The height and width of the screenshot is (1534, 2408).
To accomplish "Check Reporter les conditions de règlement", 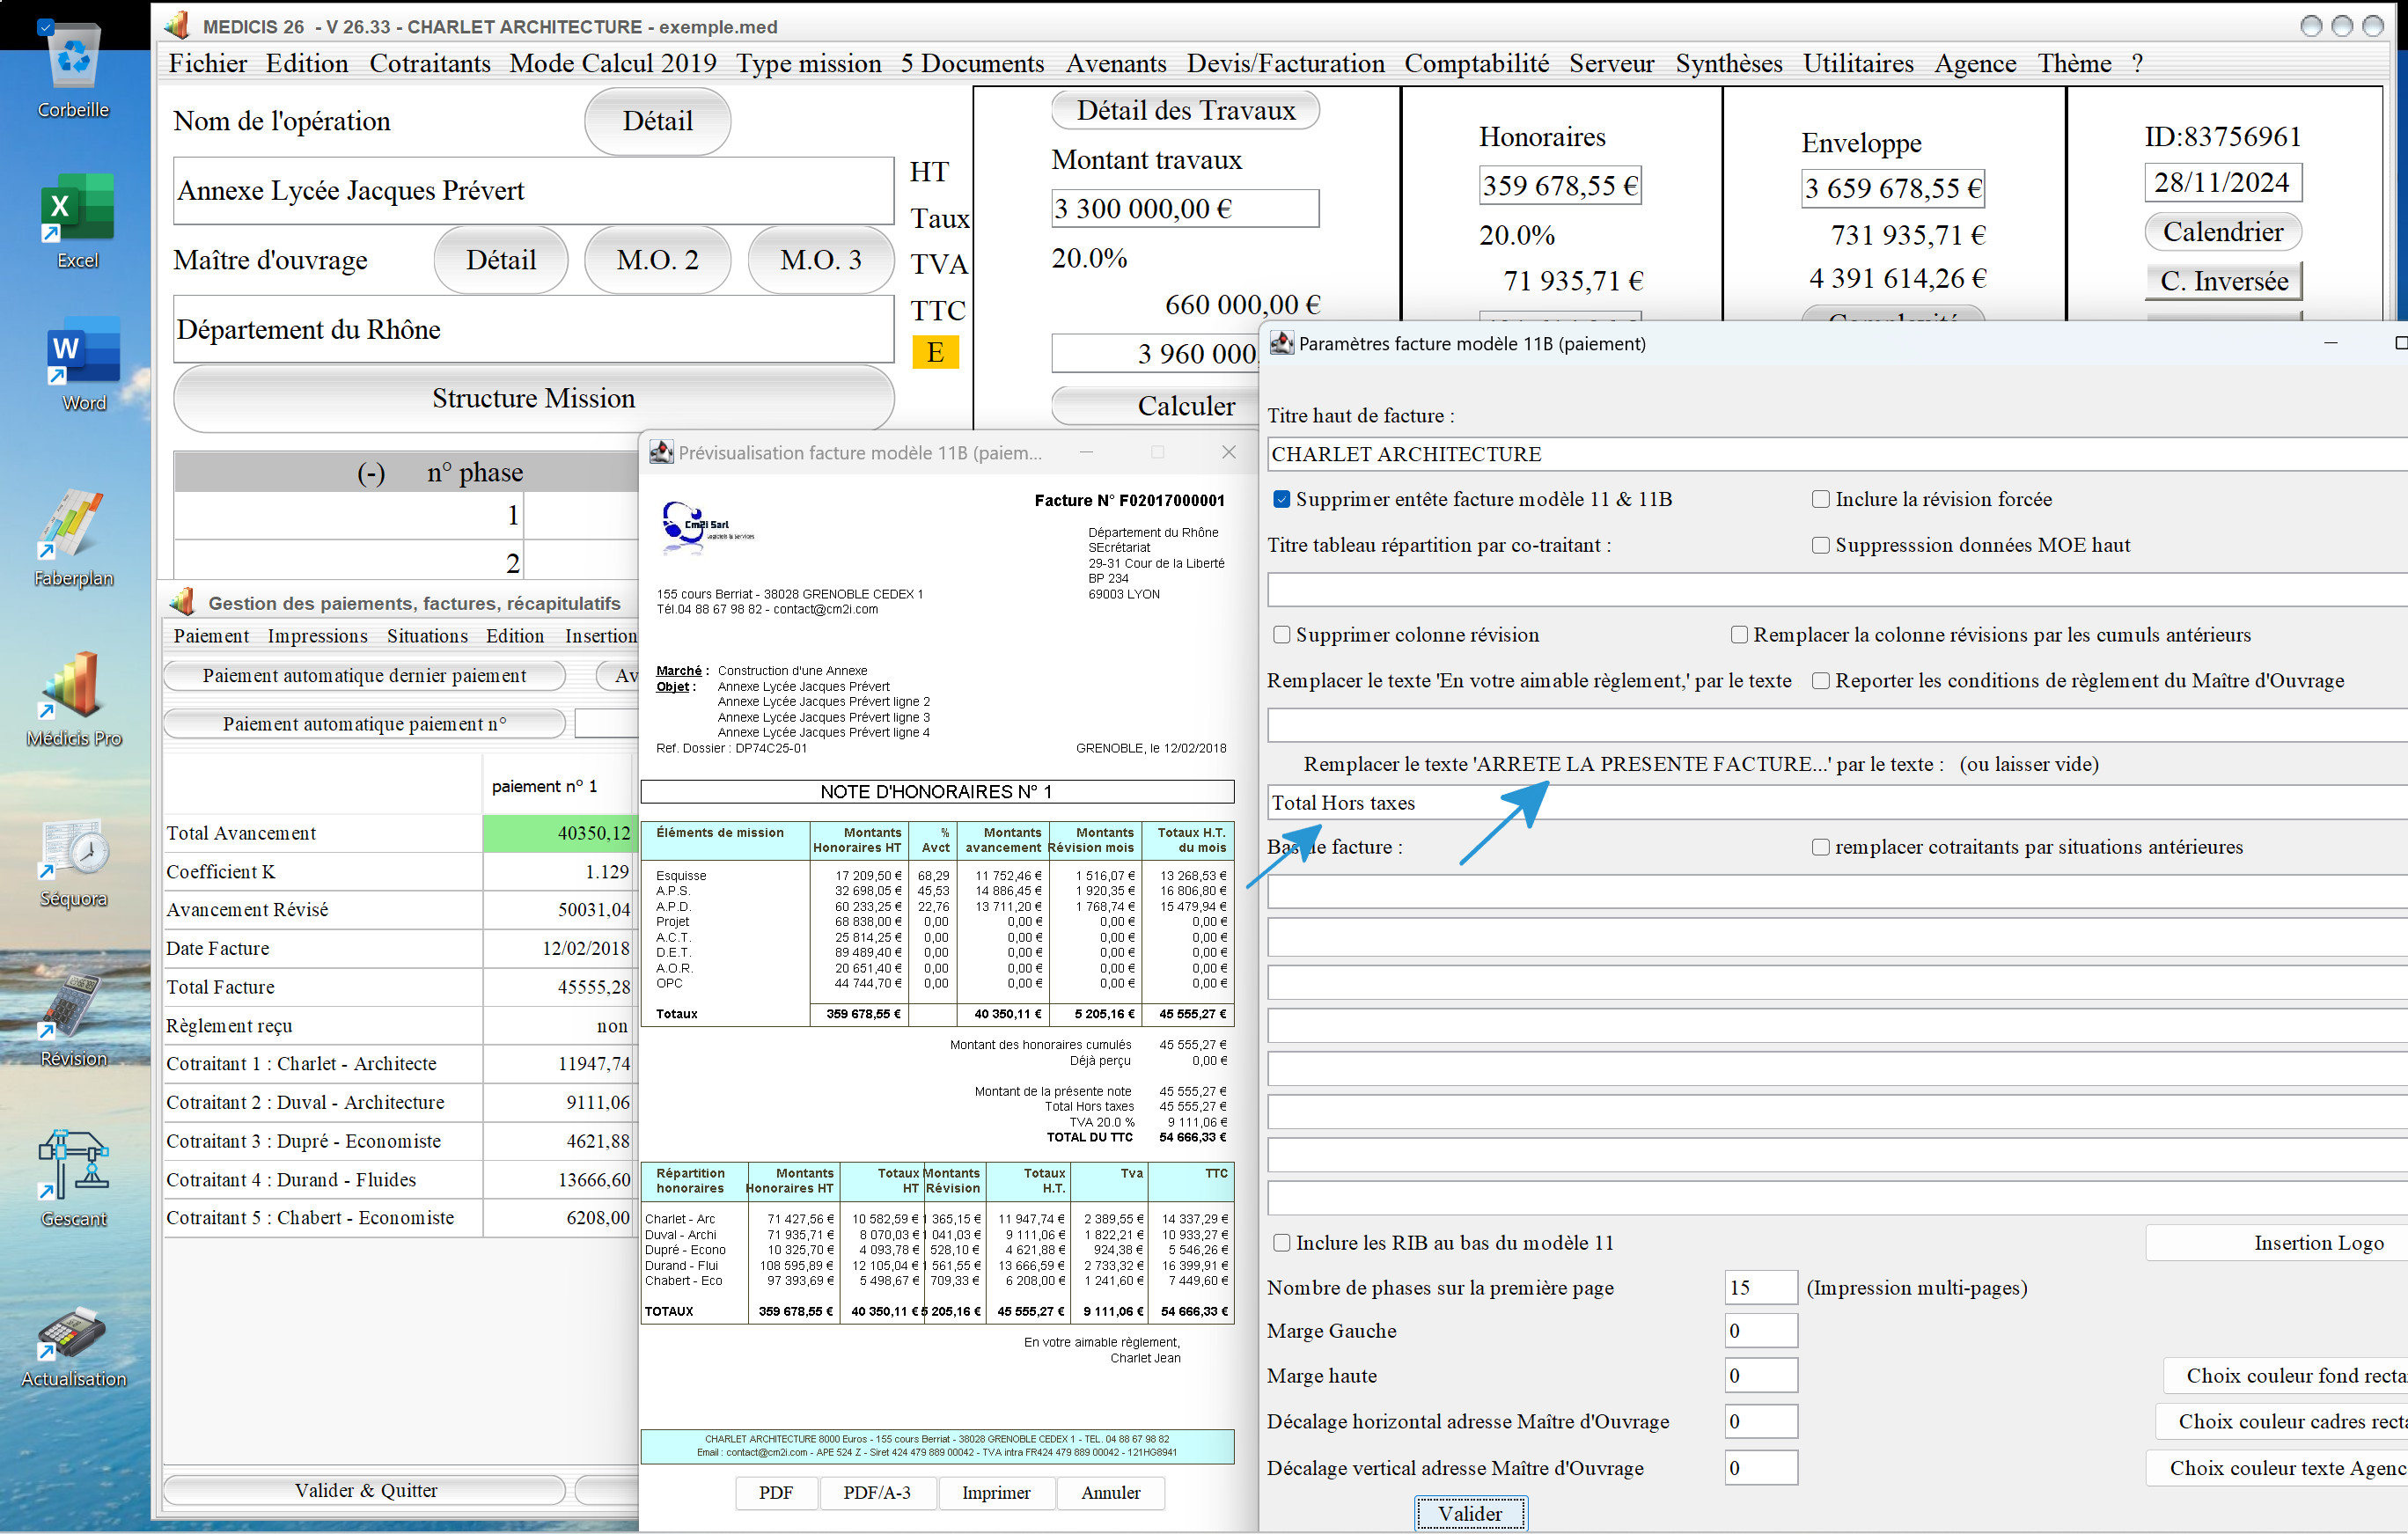I will 1821,681.
